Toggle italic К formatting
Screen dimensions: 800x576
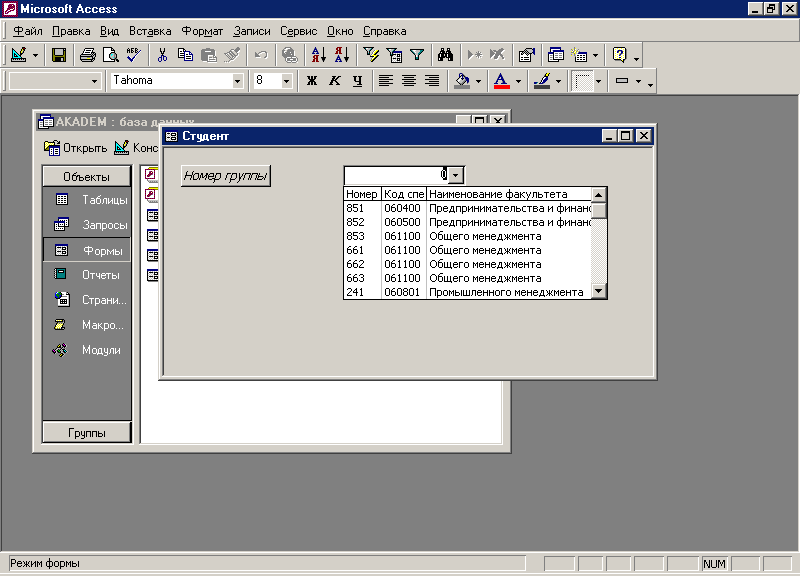tap(335, 81)
